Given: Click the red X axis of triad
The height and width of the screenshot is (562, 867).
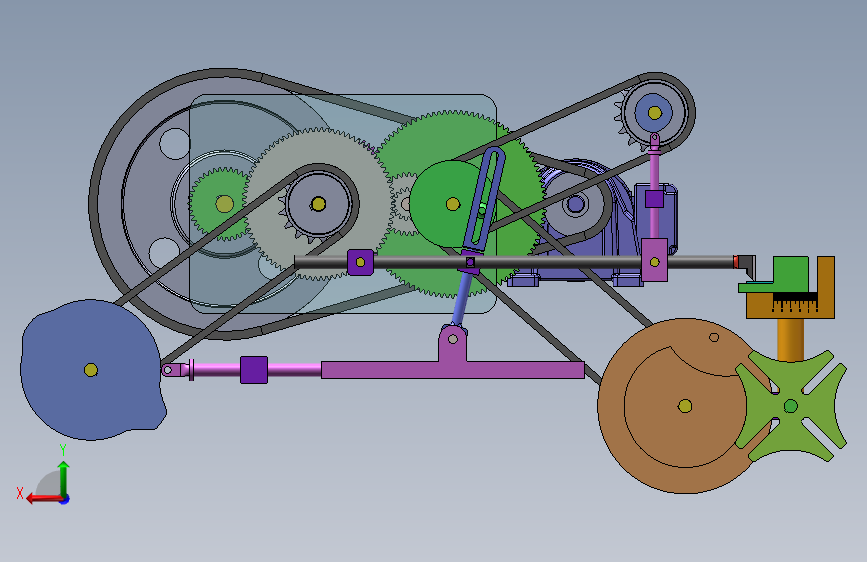Looking at the screenshot, I should coord(44,498).
